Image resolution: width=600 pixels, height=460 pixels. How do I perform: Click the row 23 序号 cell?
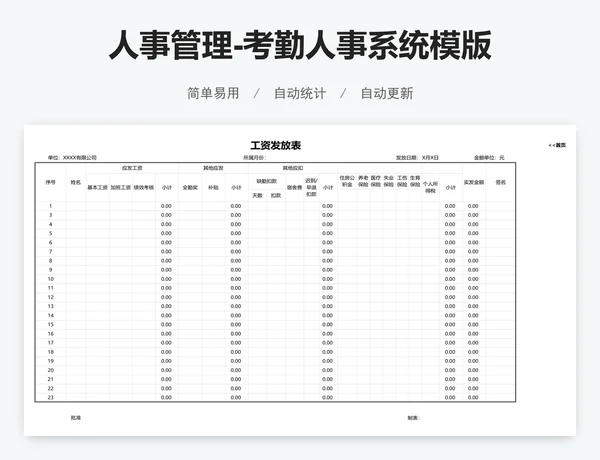click(51, 398)
